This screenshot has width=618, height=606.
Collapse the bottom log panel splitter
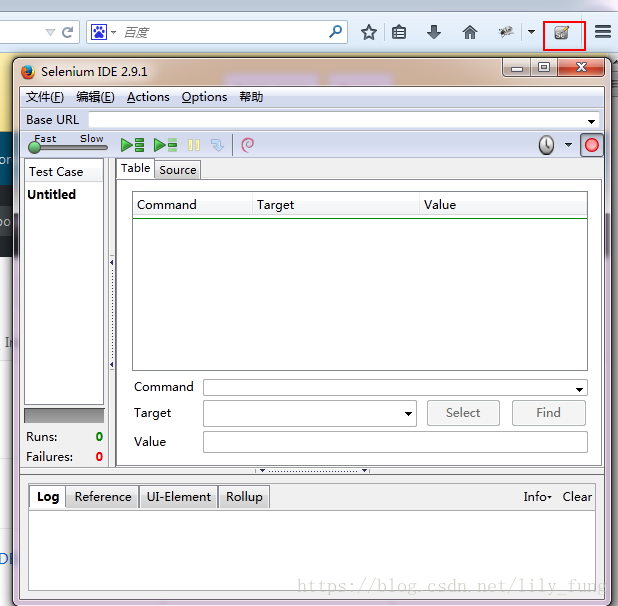point(312,470)
